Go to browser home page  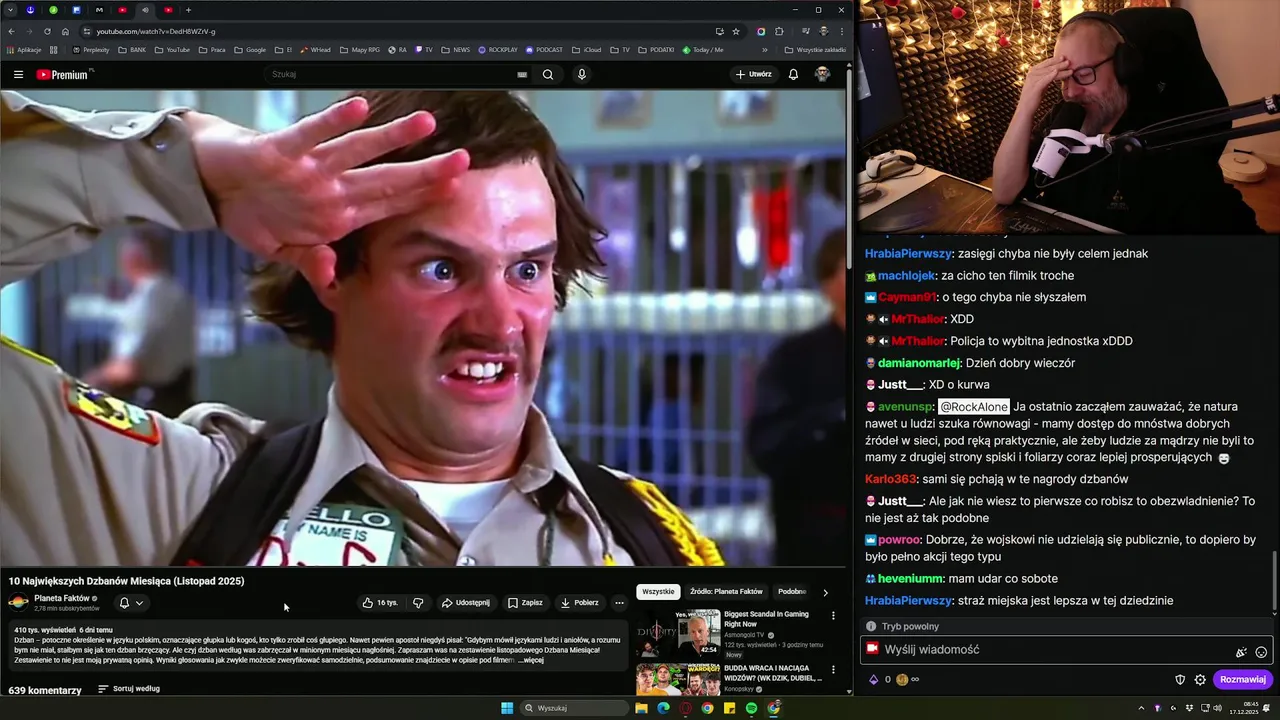point(65,31)
